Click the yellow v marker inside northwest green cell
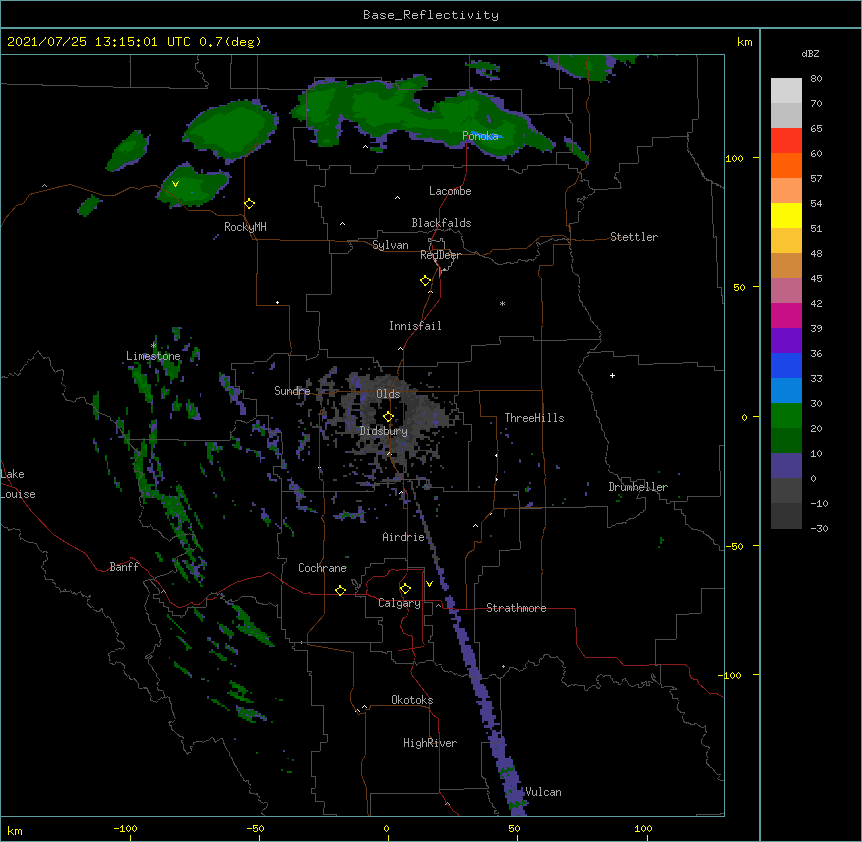 [175, 184]
